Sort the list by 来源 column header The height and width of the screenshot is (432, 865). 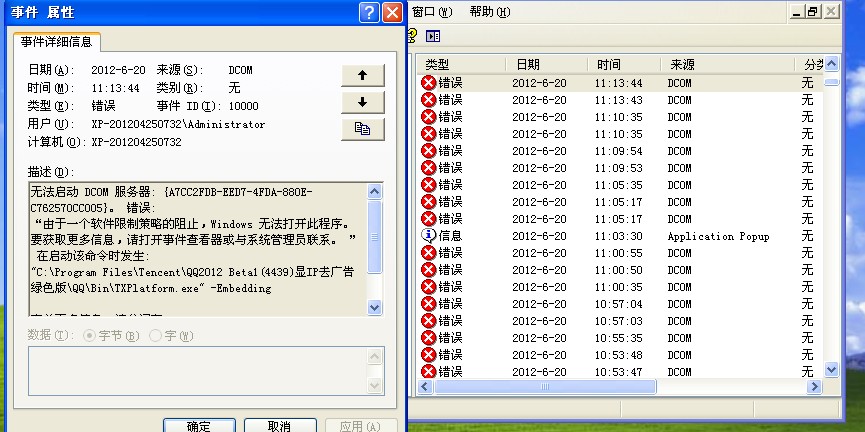pyautogui.click(x=727, y=65)
